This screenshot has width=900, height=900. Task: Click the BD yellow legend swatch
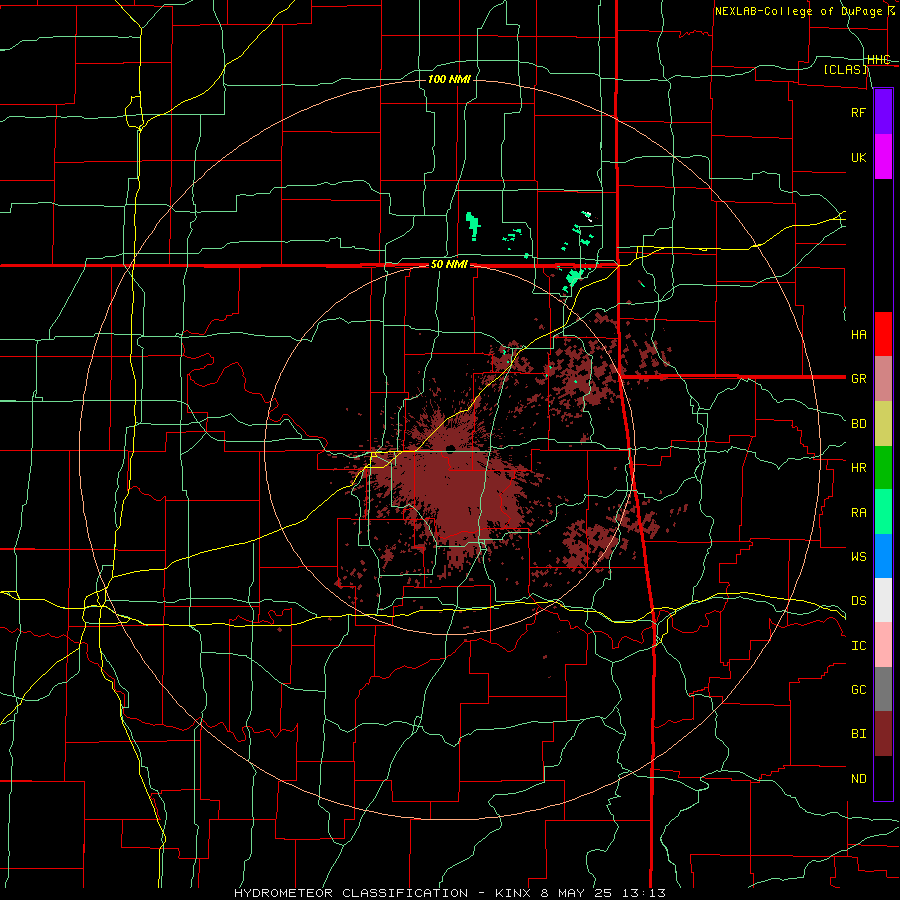[883, 424]
